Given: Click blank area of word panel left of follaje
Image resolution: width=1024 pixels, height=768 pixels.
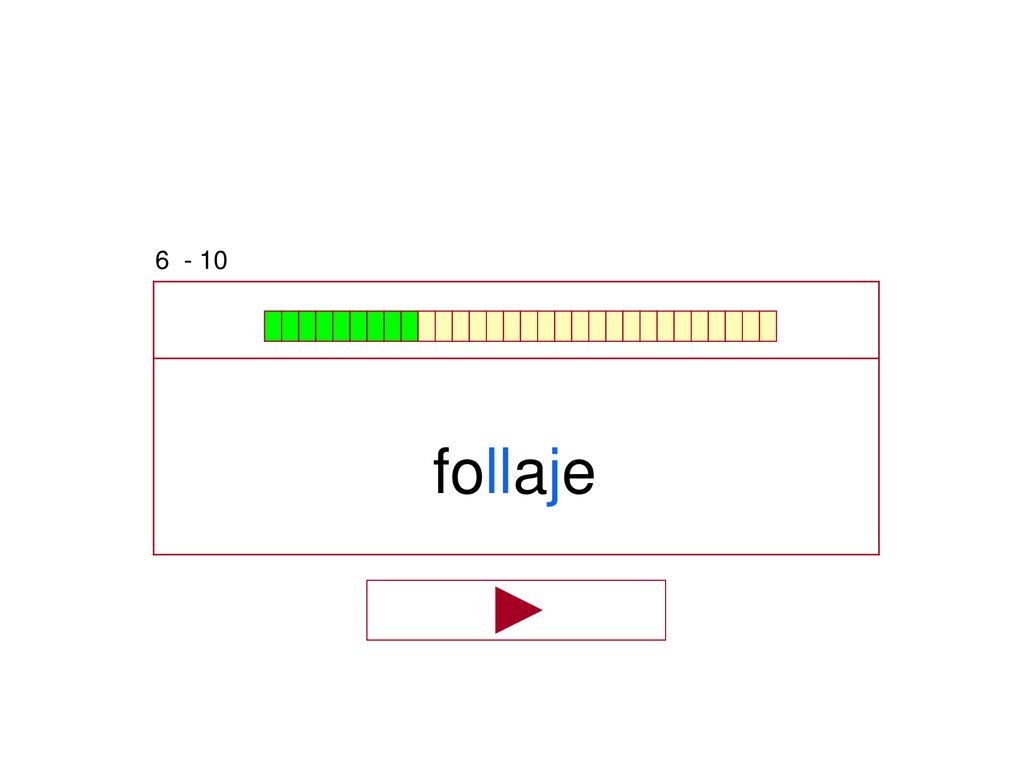Looking at the screenshot, I should pos(294,457).
